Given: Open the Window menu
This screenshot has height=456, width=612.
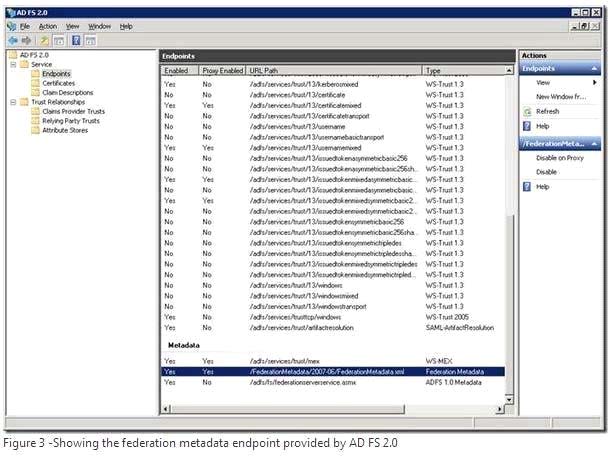Looking at the screenshot, I should [x=100, y=27].
